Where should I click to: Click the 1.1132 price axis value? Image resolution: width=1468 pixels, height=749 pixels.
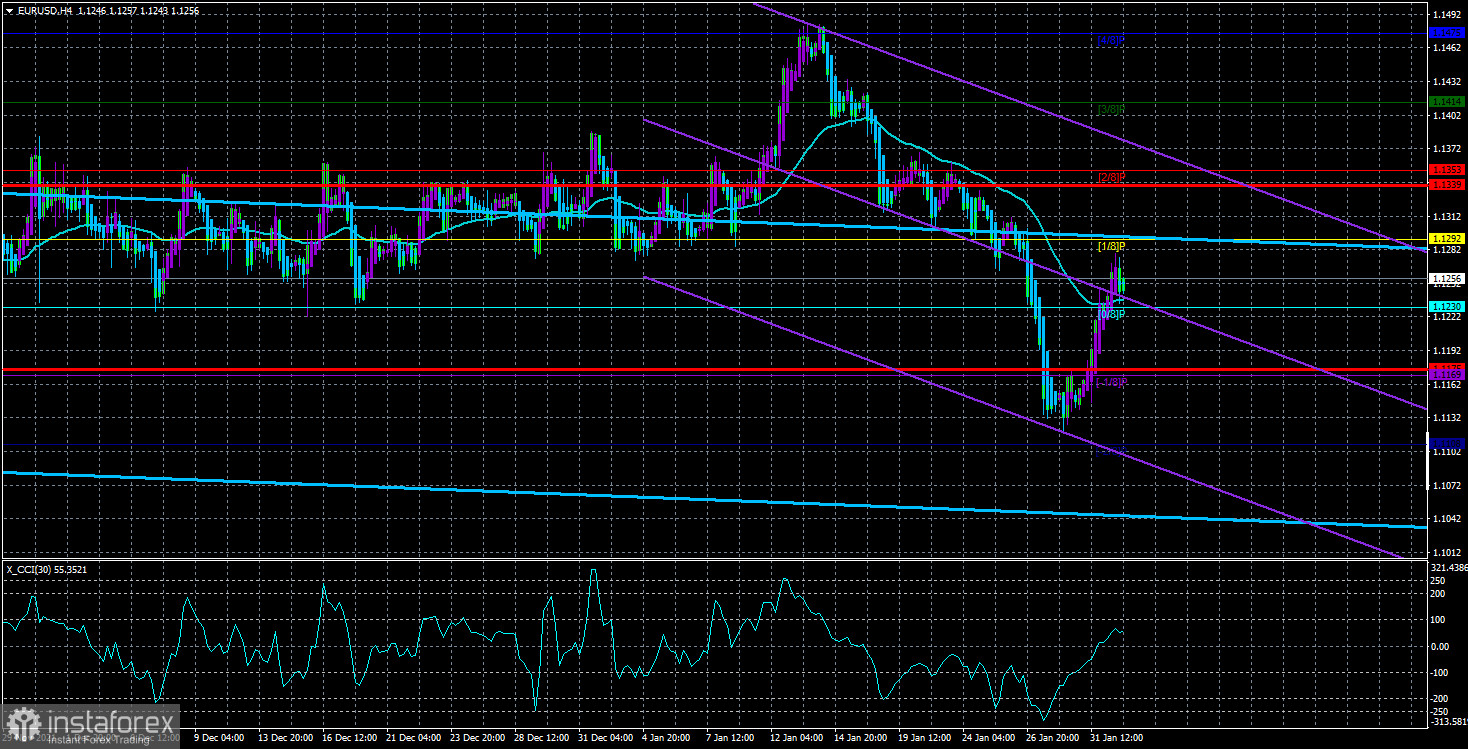(x=1447, y=419)
